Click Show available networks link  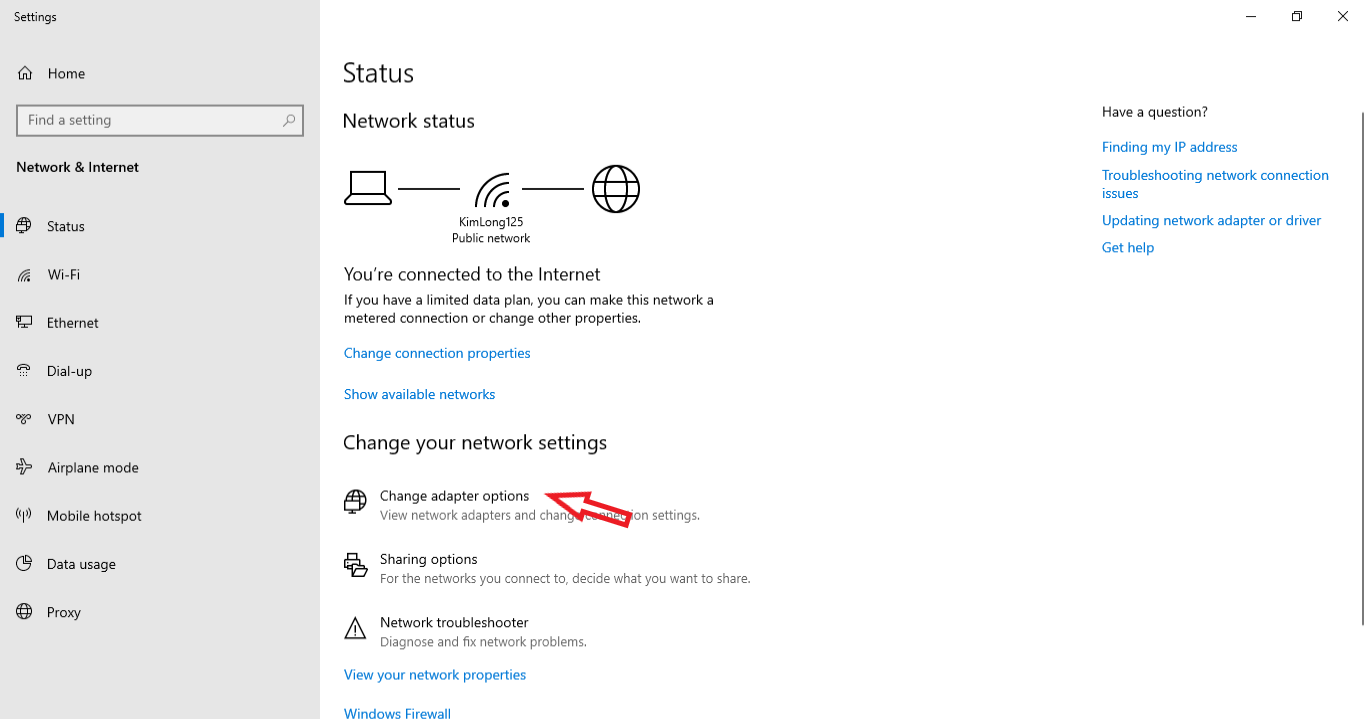click(420, 394)
